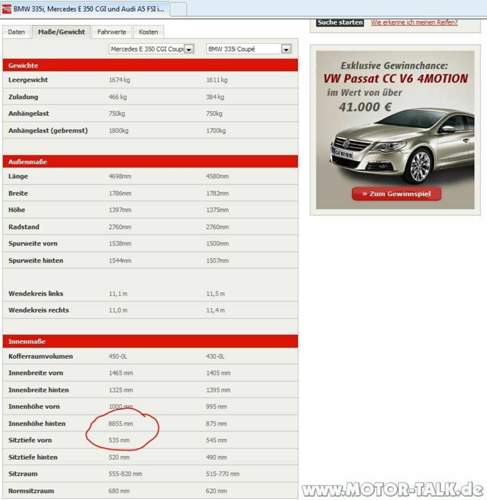This screenshot has width=487, height=500.
Task: Click the Spurweite vorn label
Action: [x=33, y=244]
